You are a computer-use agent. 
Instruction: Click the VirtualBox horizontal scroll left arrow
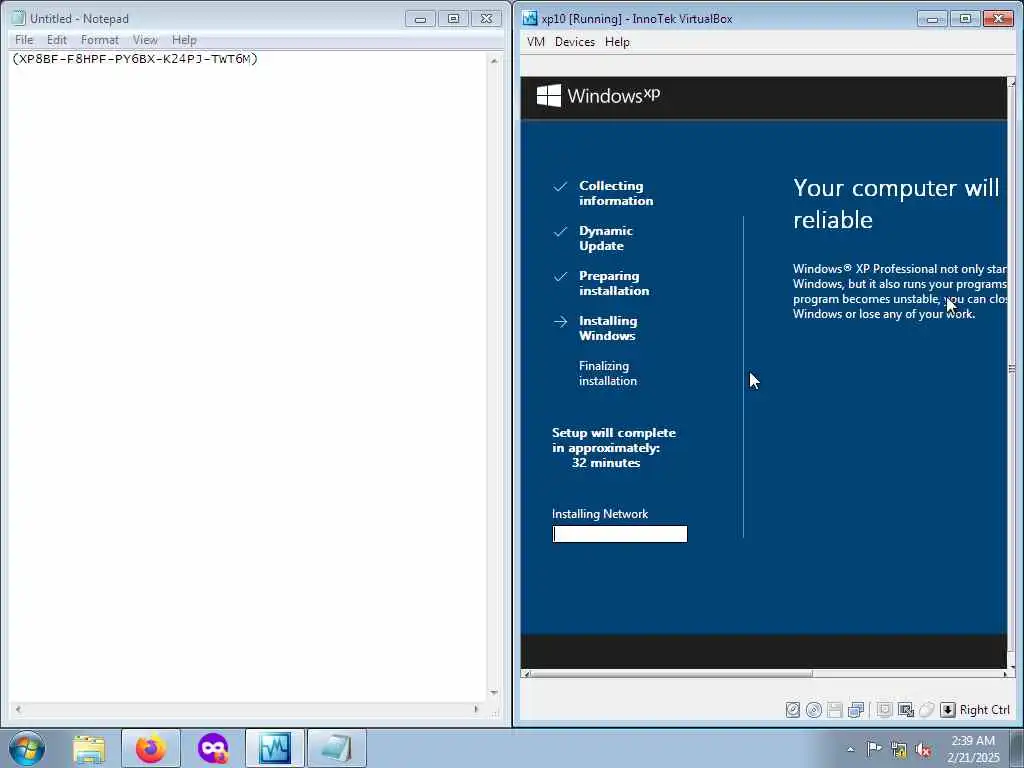[x=527, y=674]
